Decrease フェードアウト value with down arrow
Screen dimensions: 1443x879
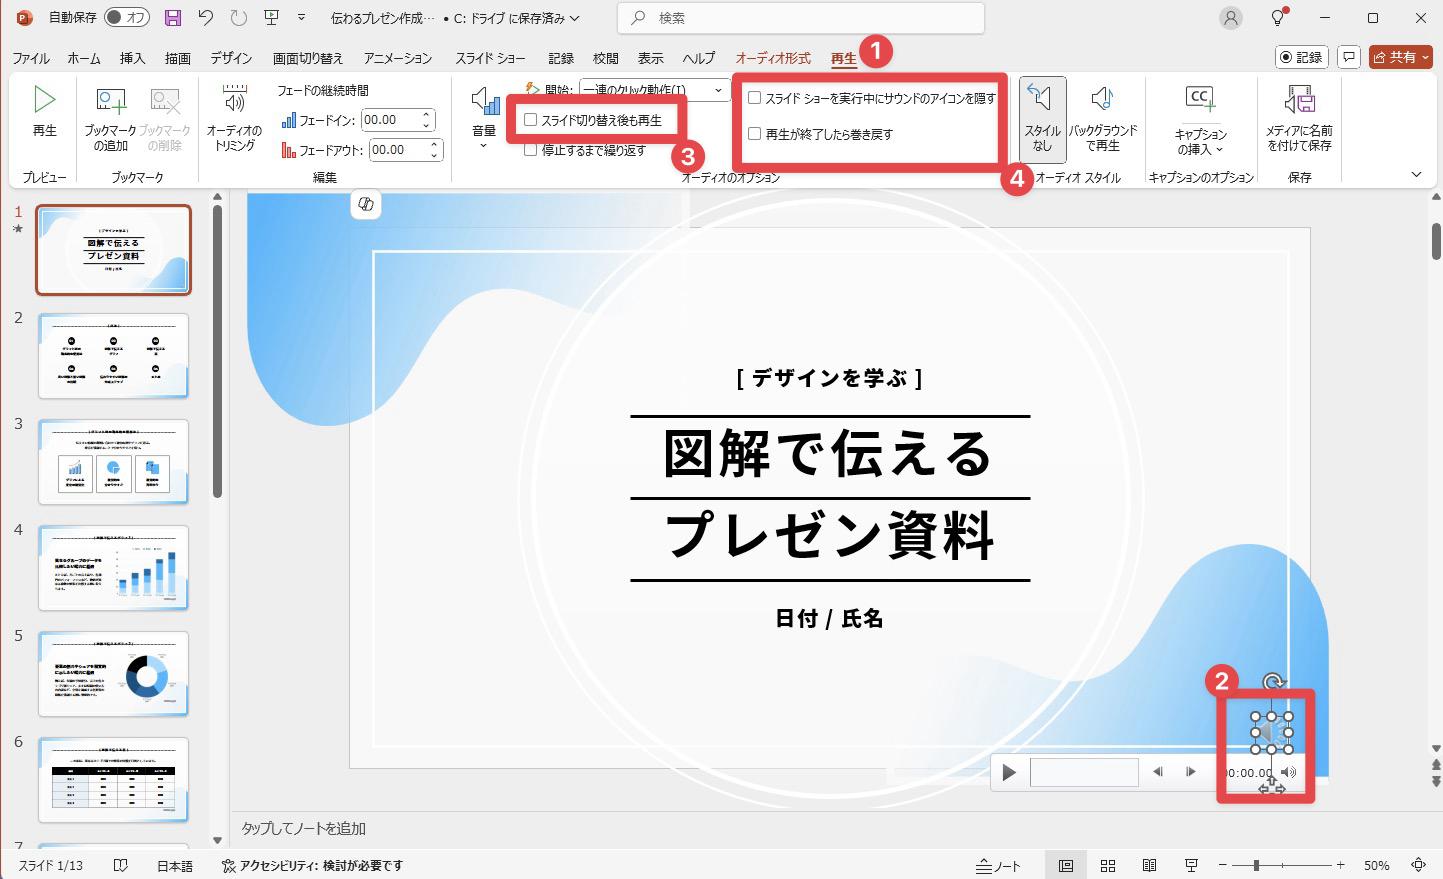click(x=434, y=156)
